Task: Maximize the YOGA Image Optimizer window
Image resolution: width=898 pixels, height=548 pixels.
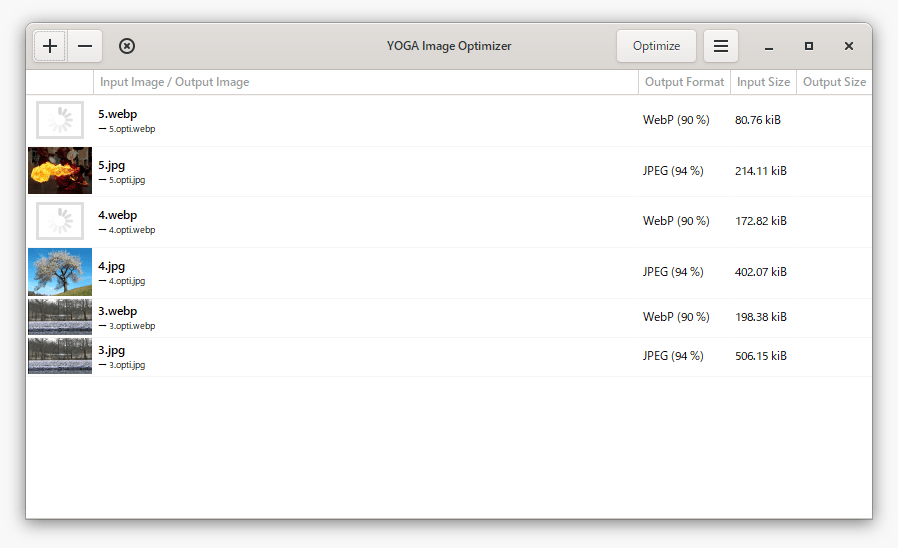Action: tap(809, 46)
